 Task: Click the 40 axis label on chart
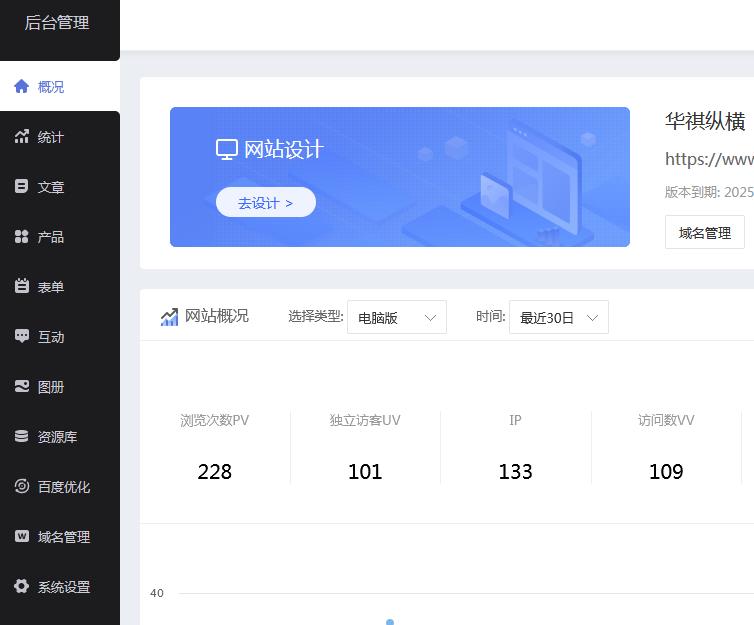[157, 593]
